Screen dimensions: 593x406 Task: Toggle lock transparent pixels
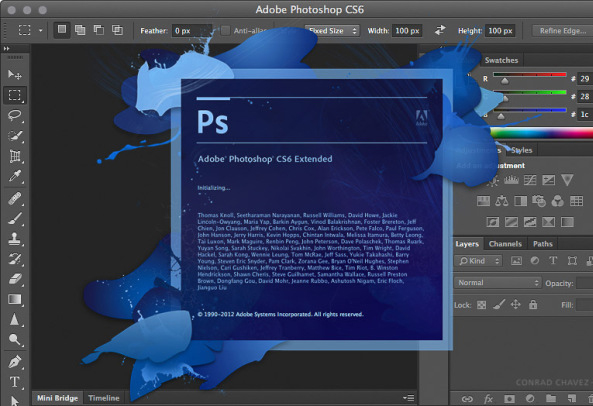click(x=481, y=305)
